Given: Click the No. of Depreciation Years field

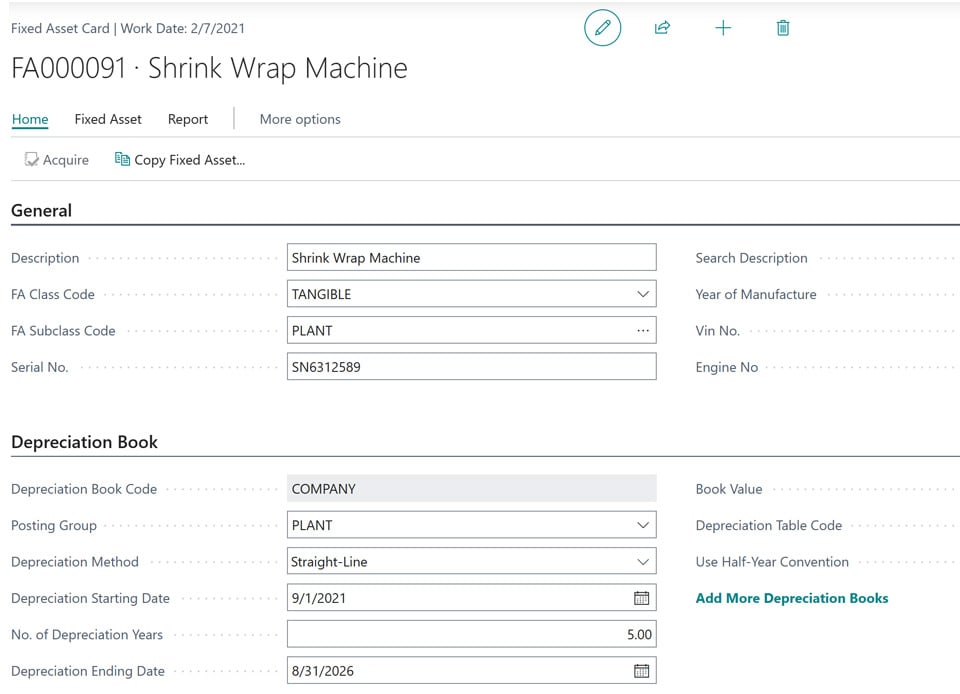Looking at the screenshot, I should pos(471,634).
